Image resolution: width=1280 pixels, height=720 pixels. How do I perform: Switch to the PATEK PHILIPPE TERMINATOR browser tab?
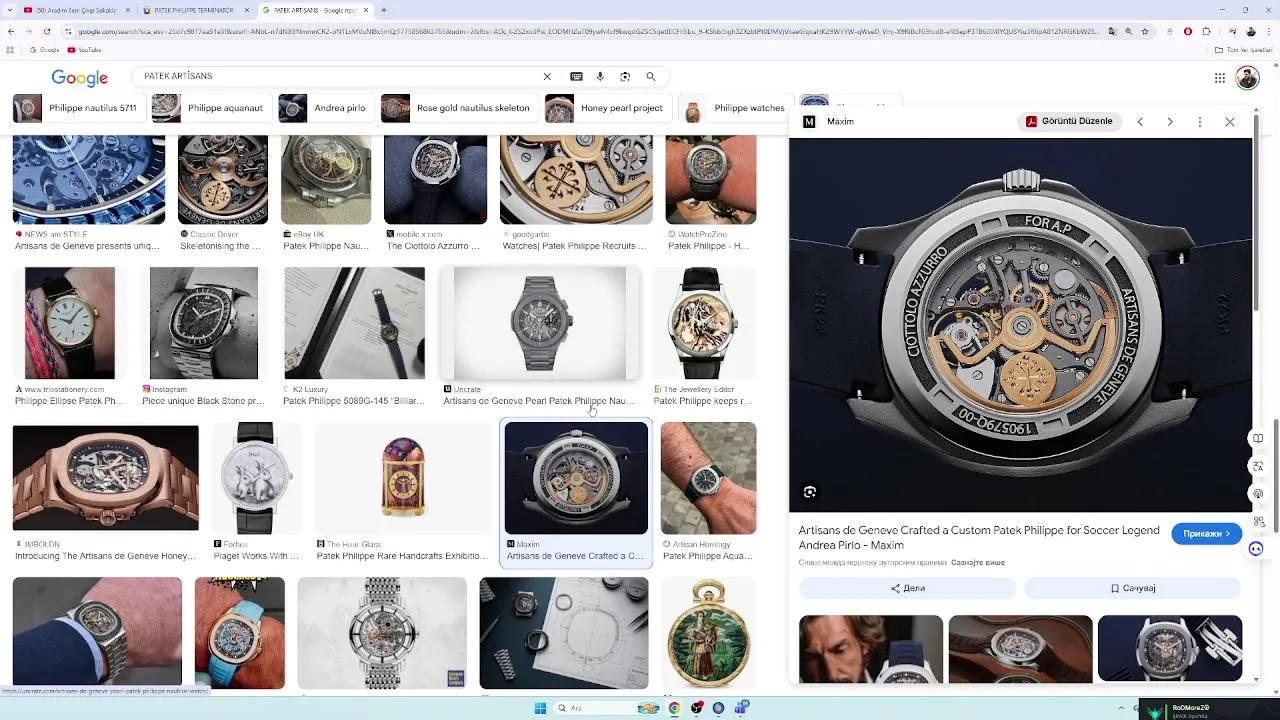click(194, 10)
